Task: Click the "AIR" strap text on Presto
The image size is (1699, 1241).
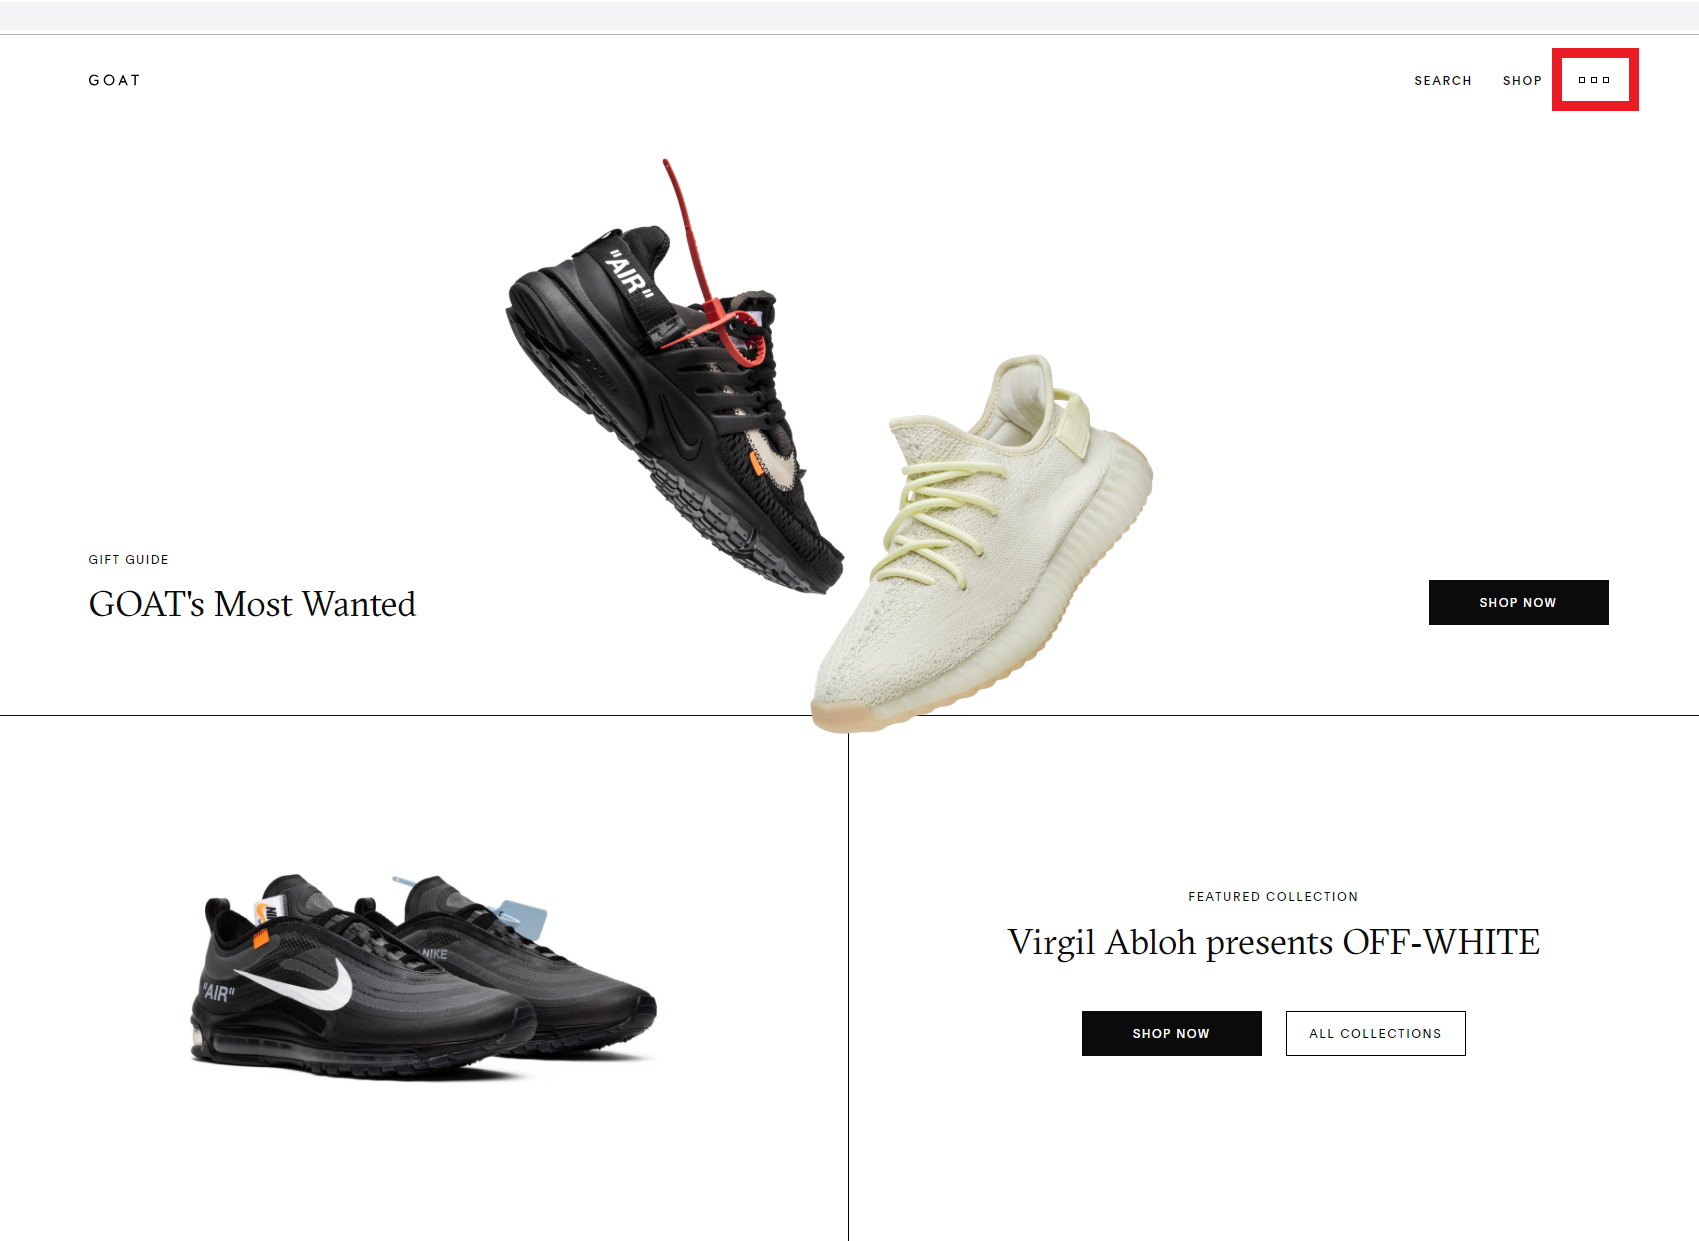Action: pos(631,273)
